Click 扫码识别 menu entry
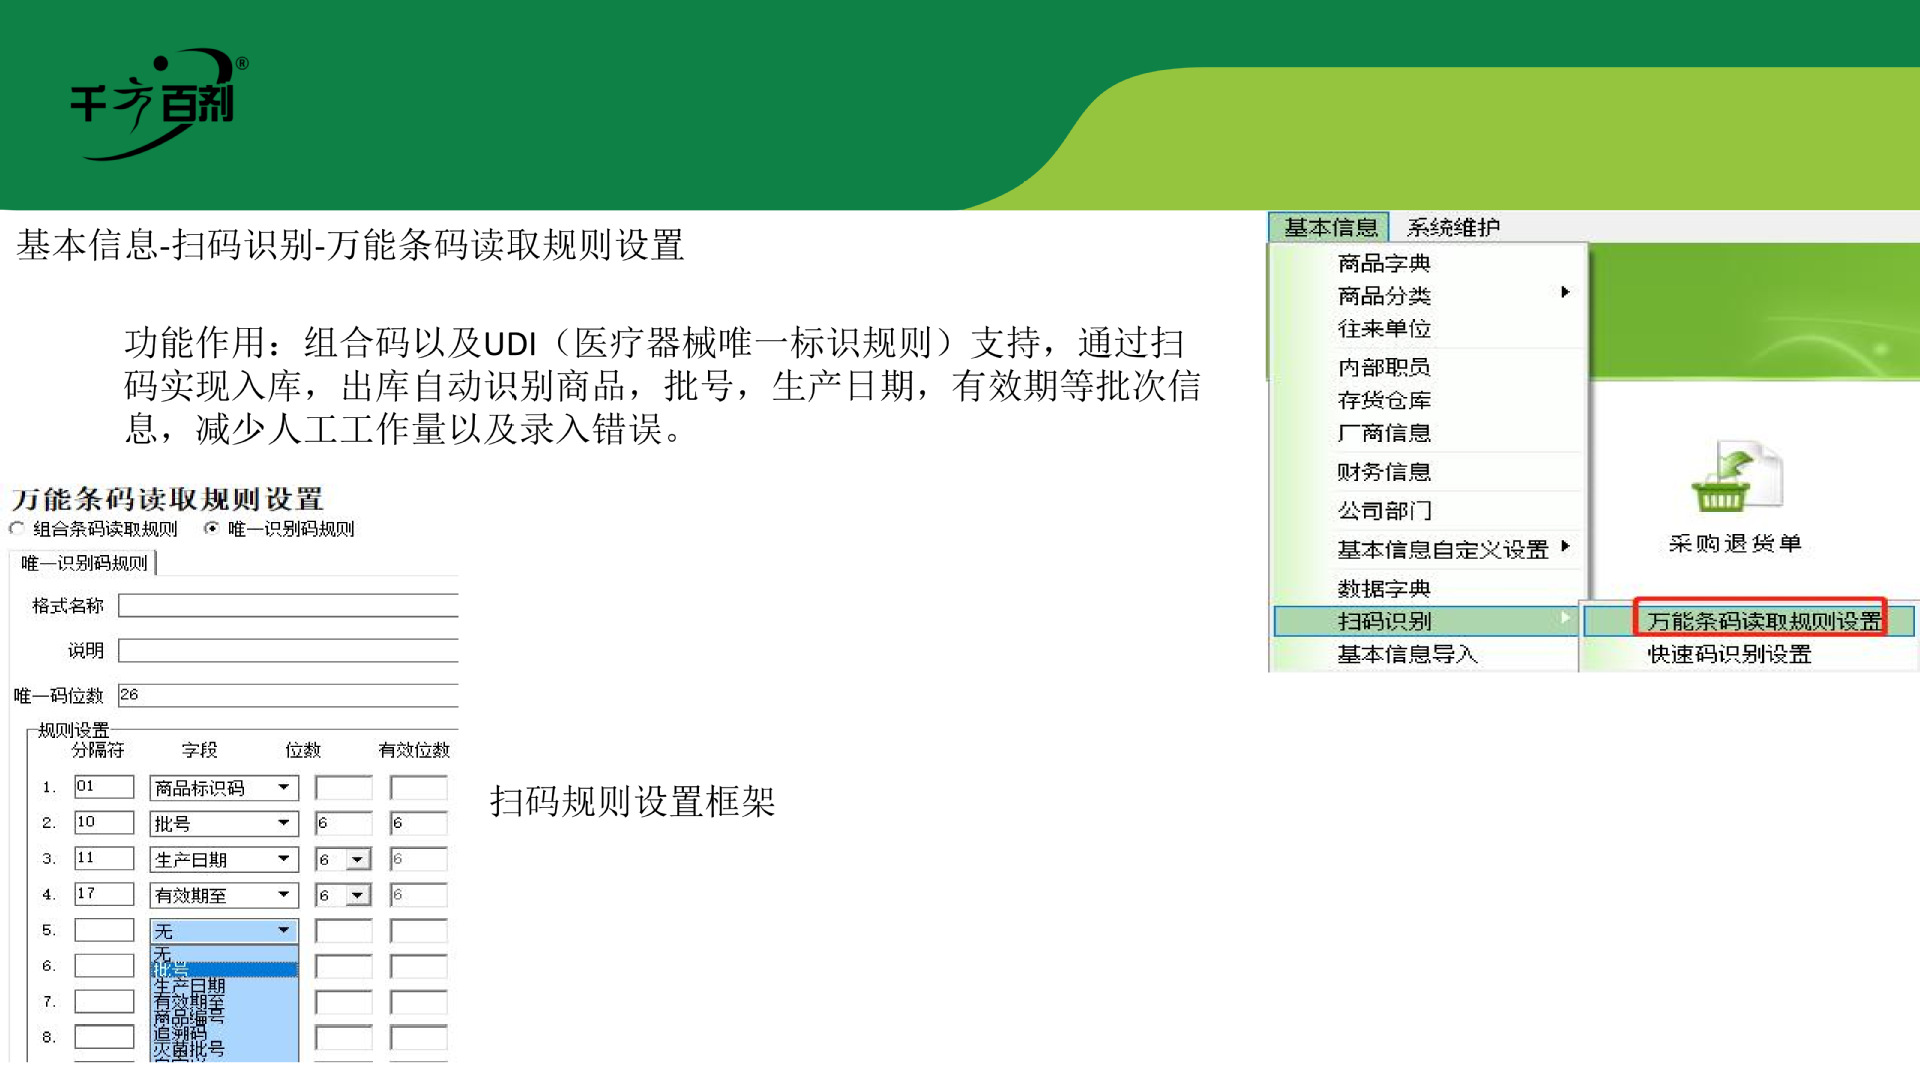The width and height of the screenshot is (1920, 1080). [1385, 621]
